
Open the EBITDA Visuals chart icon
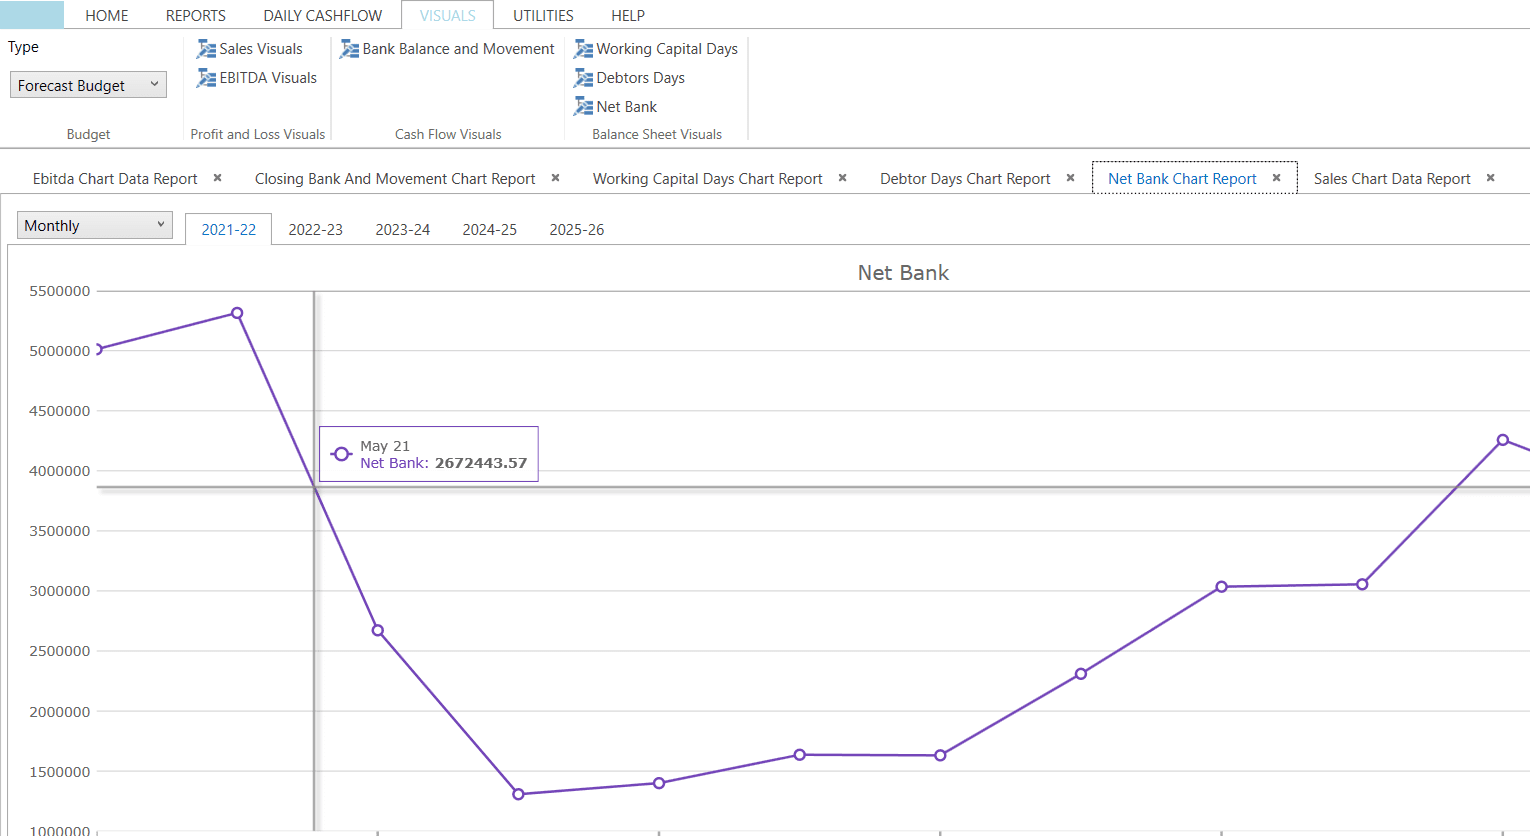(206, 78)
